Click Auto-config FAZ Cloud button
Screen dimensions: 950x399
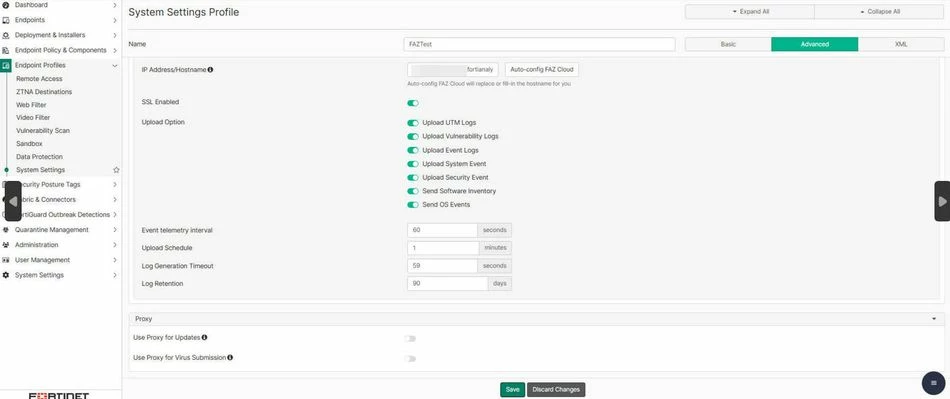point(542,70)
